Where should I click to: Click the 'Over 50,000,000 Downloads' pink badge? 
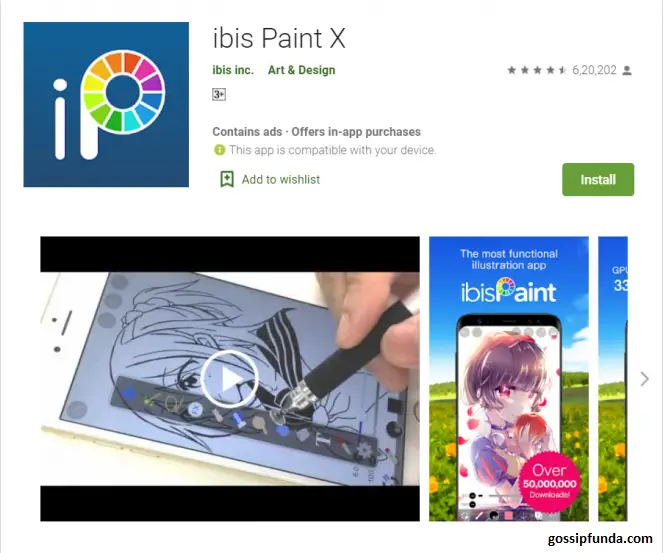point(549,482)
